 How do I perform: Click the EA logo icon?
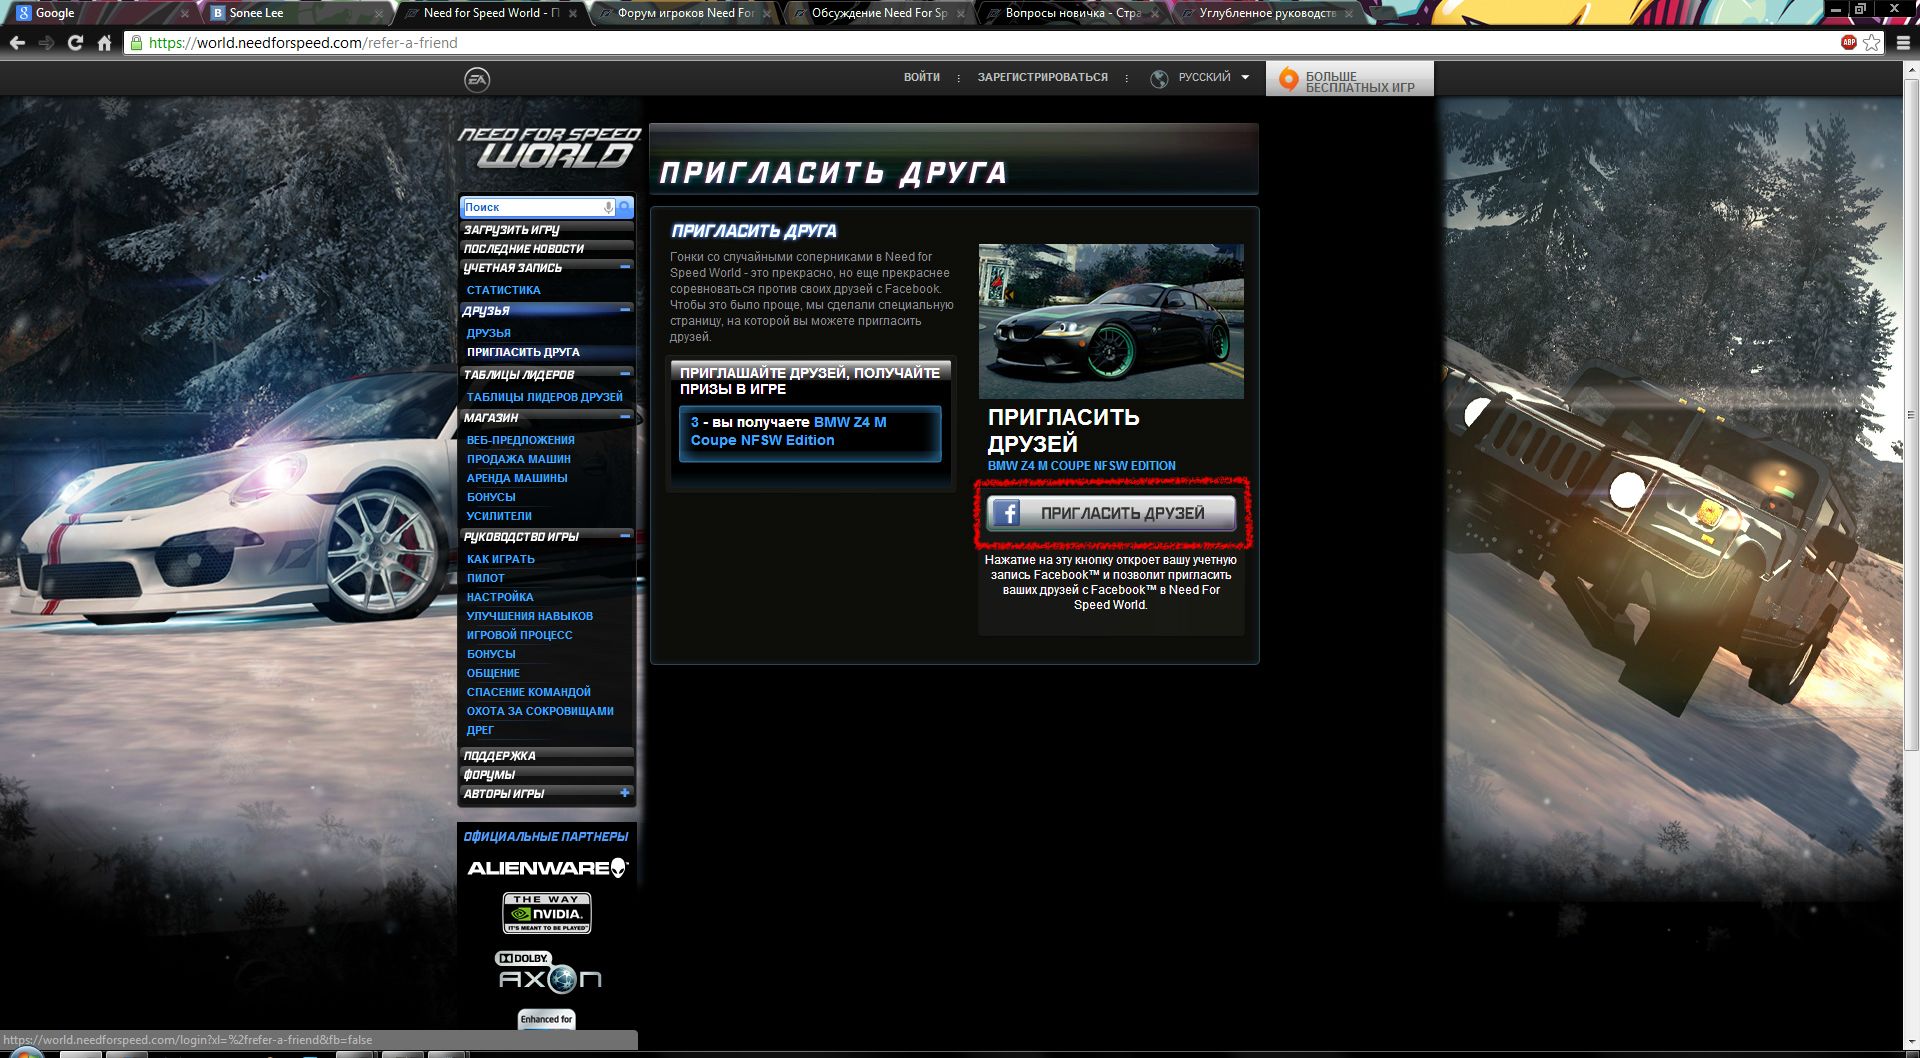(477, 79)
